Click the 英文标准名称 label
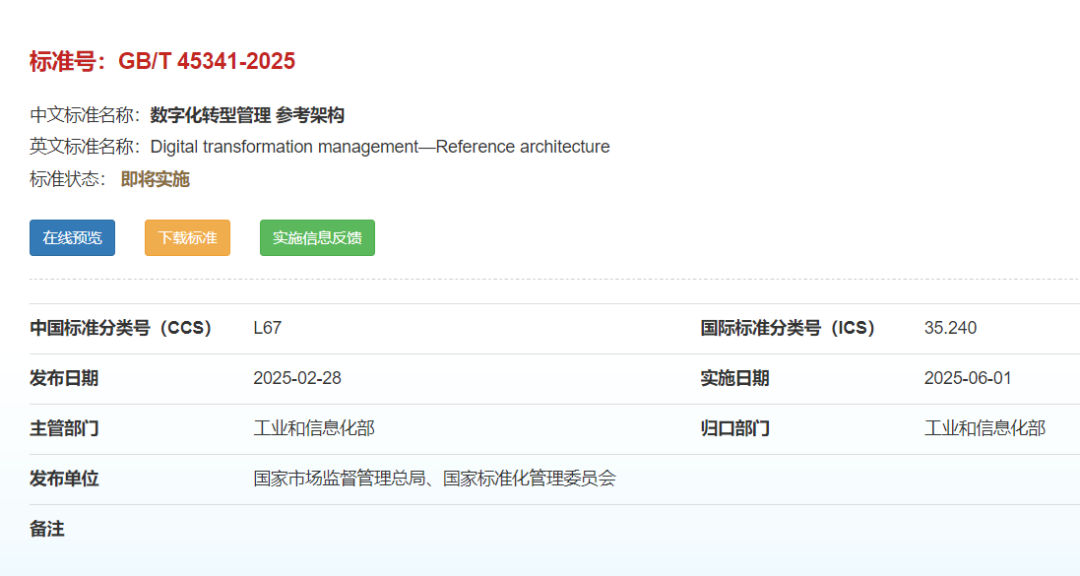1080x576 pixels. point(84,147)
